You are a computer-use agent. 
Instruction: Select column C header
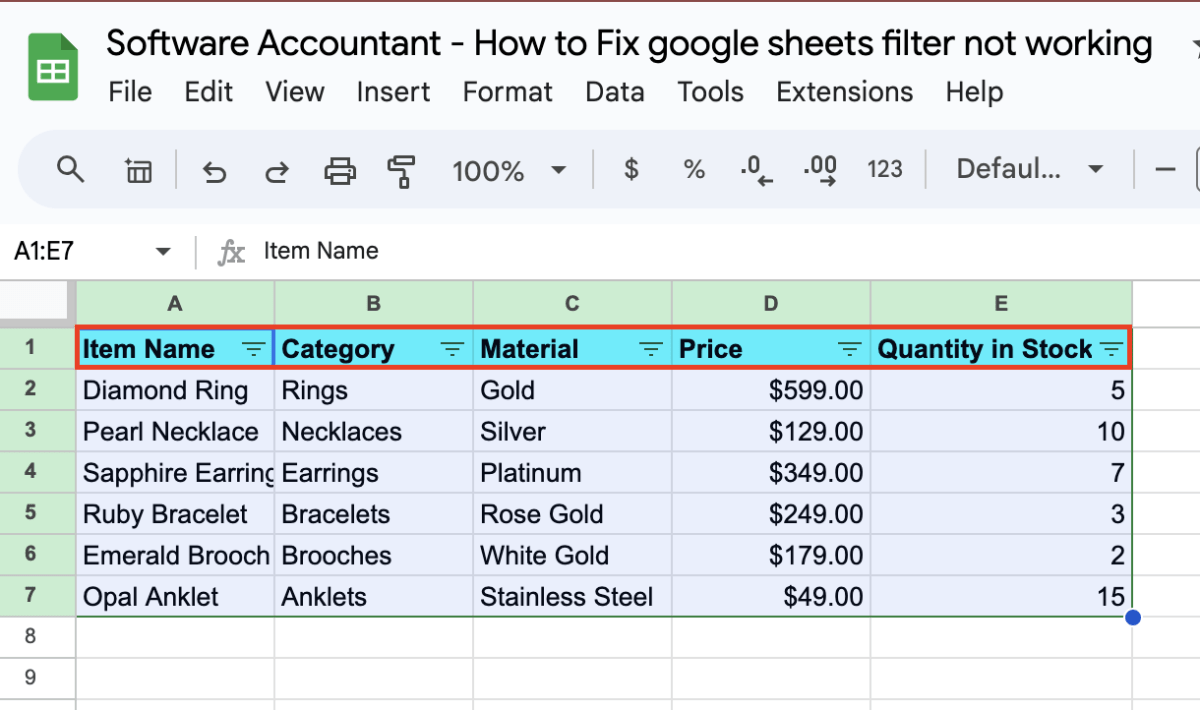pyautogui.click(x=572, y=303)
